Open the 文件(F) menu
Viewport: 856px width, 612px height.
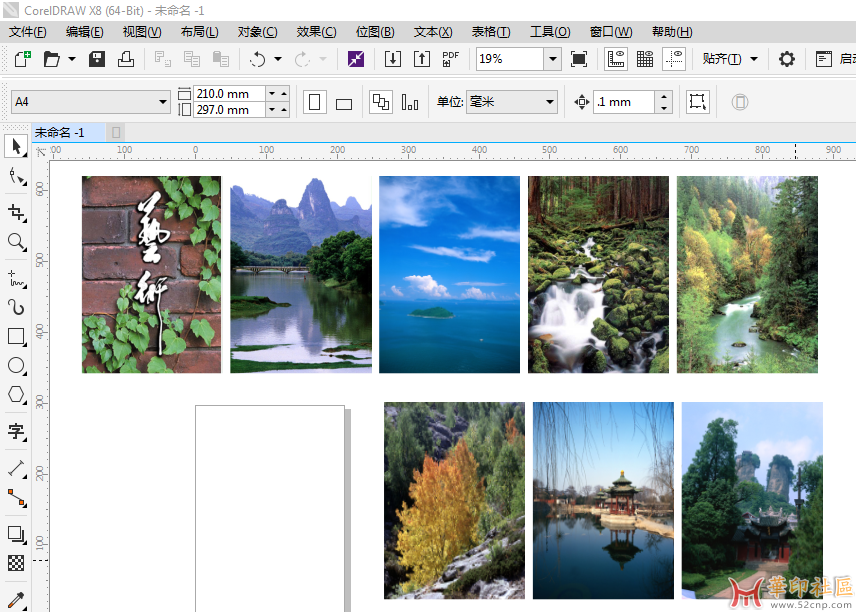(28, 32)
